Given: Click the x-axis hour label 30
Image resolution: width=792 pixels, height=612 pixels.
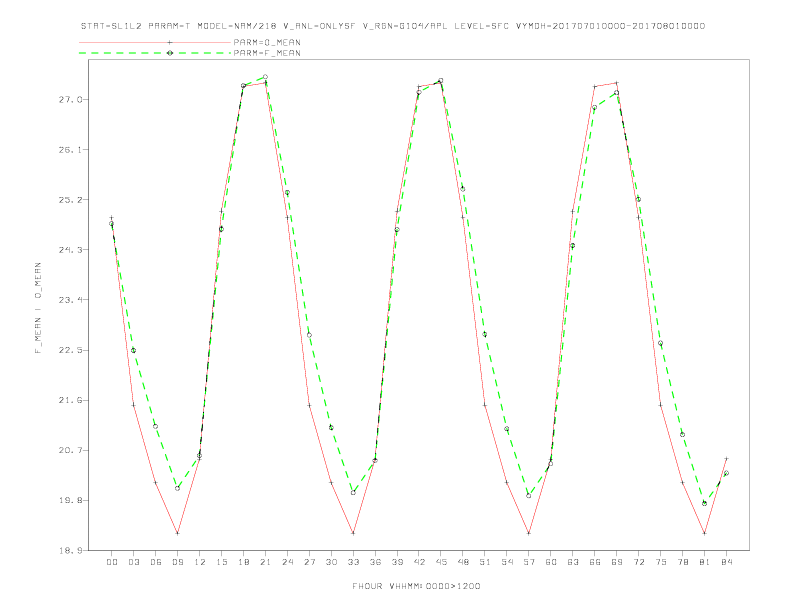Looking at the screenshot, I should 331,562.
